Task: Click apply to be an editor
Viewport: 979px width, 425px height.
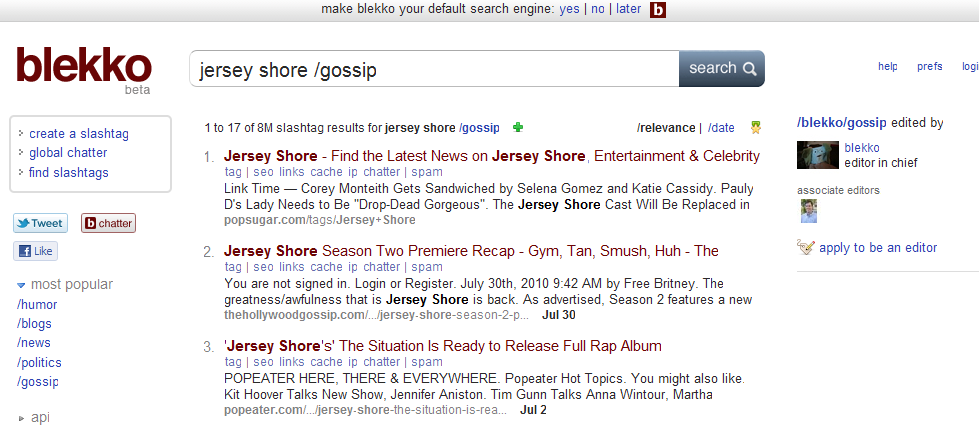Action: click(x=878, y=247)
